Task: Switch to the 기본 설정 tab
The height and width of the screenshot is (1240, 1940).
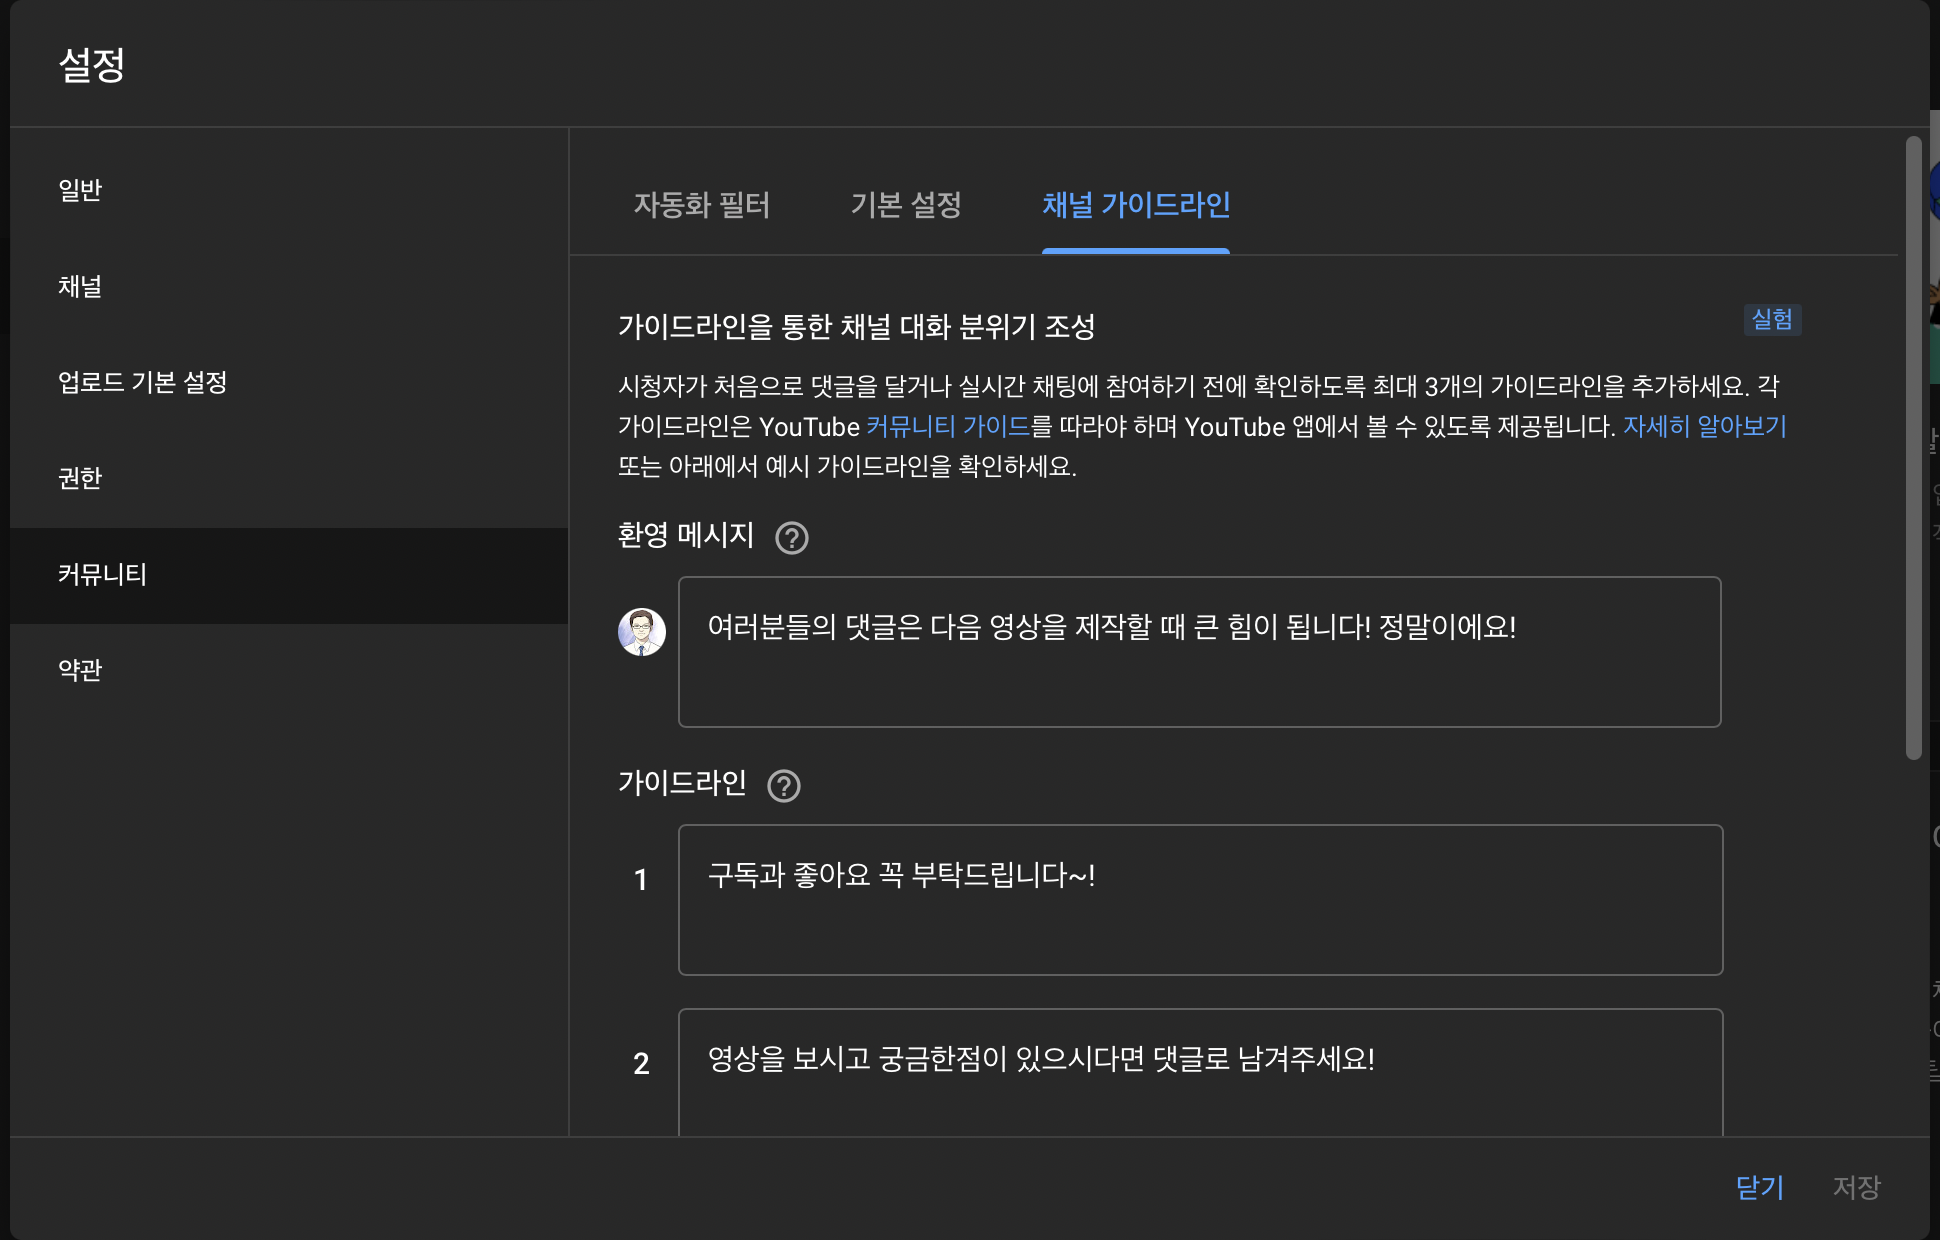Action: pyautogui.click(x=905, y=205)
